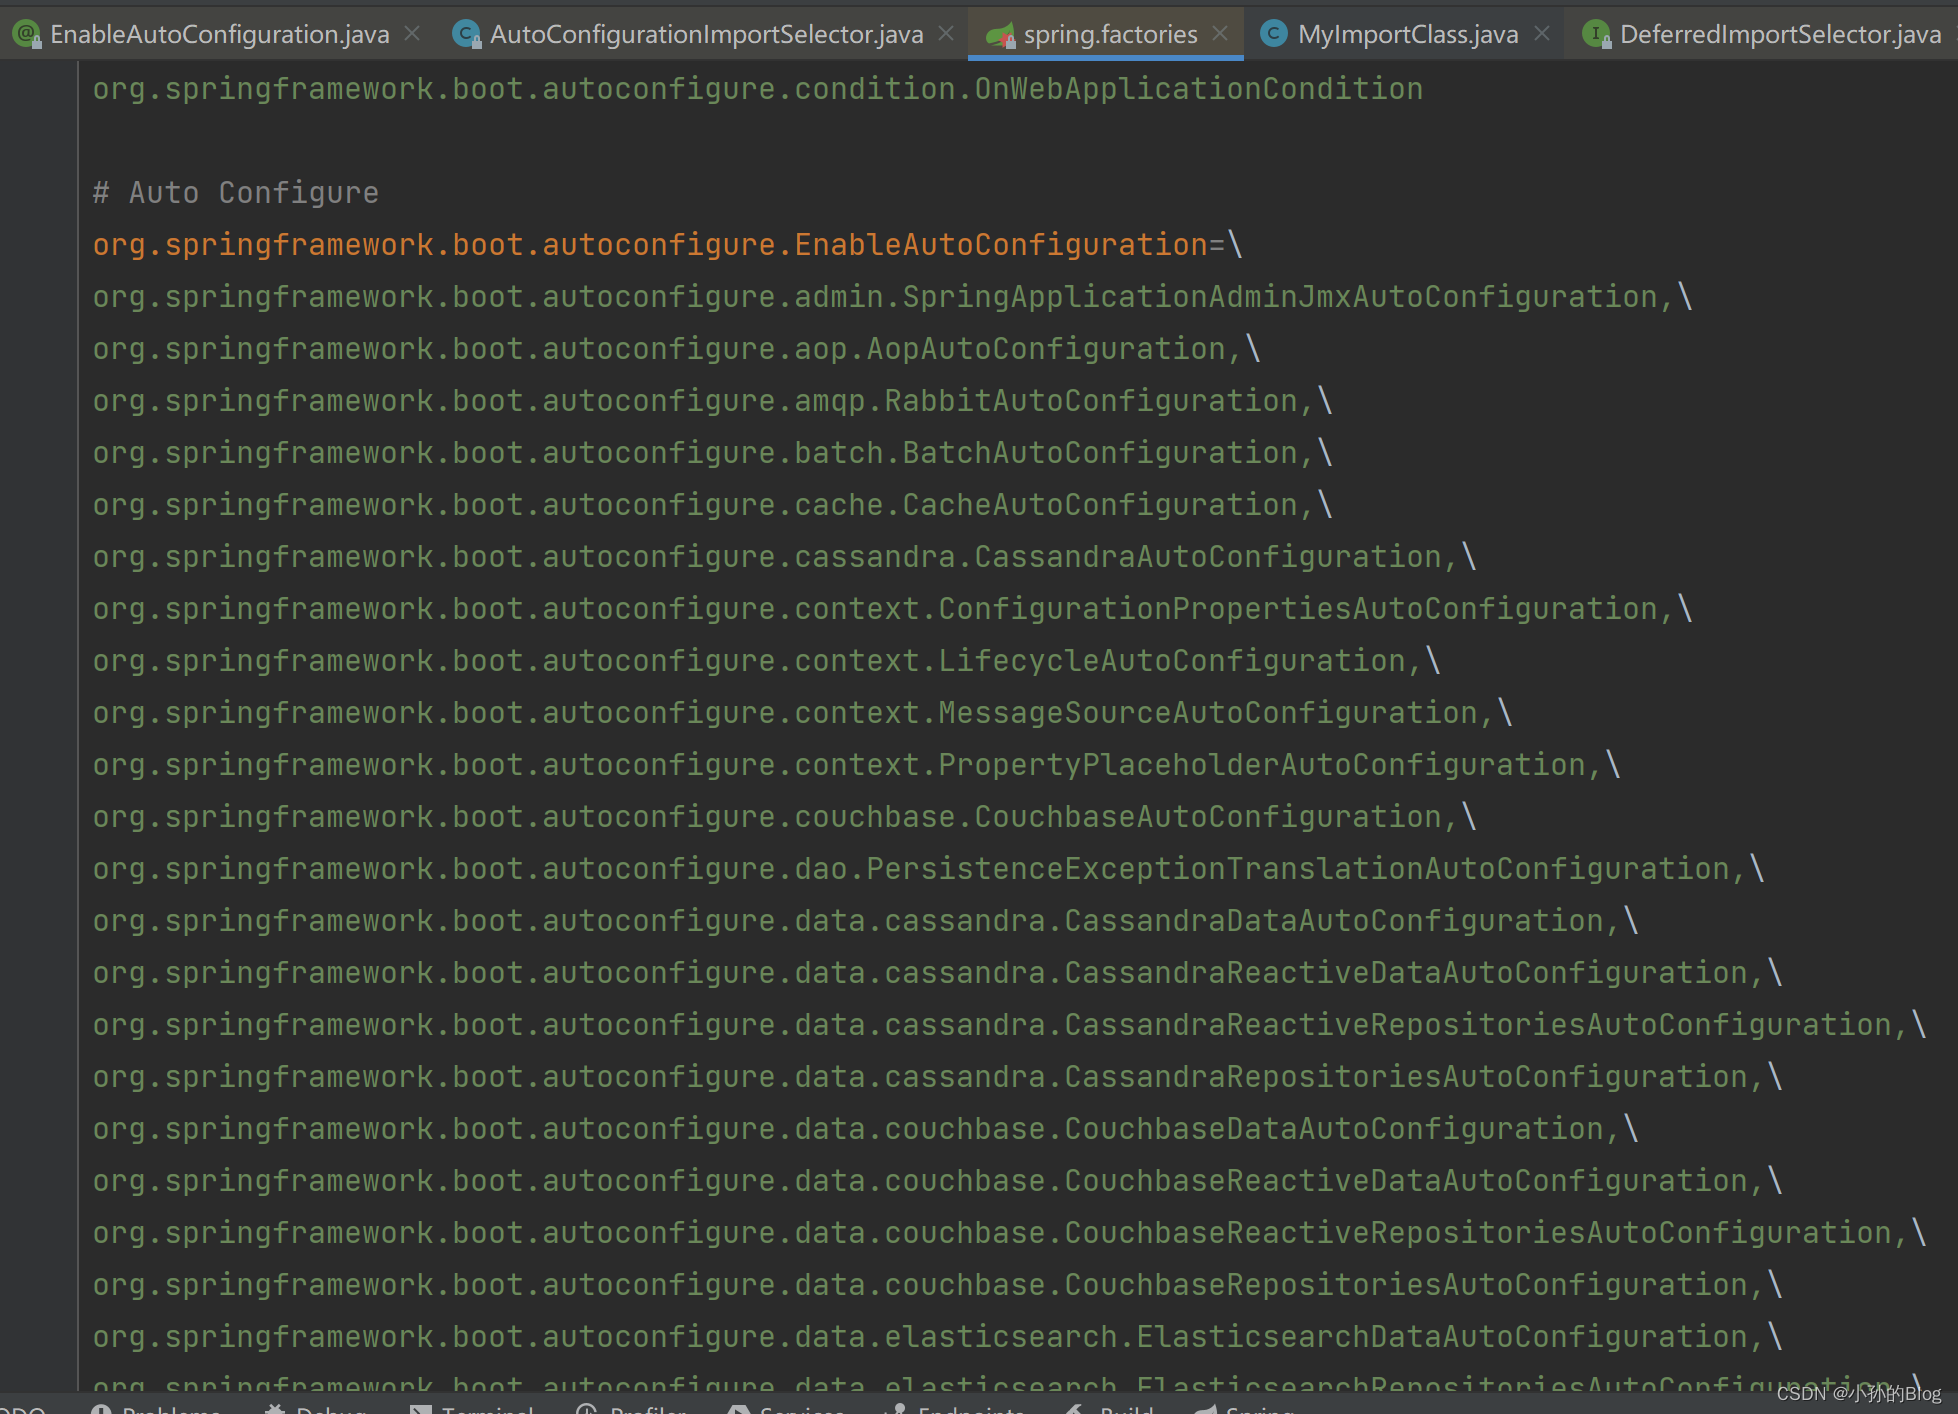Click the PersistenceExceptionTranslationAutoConfiguration line
Screen dimensions: 1958x1414
click(x=929, y=869)
